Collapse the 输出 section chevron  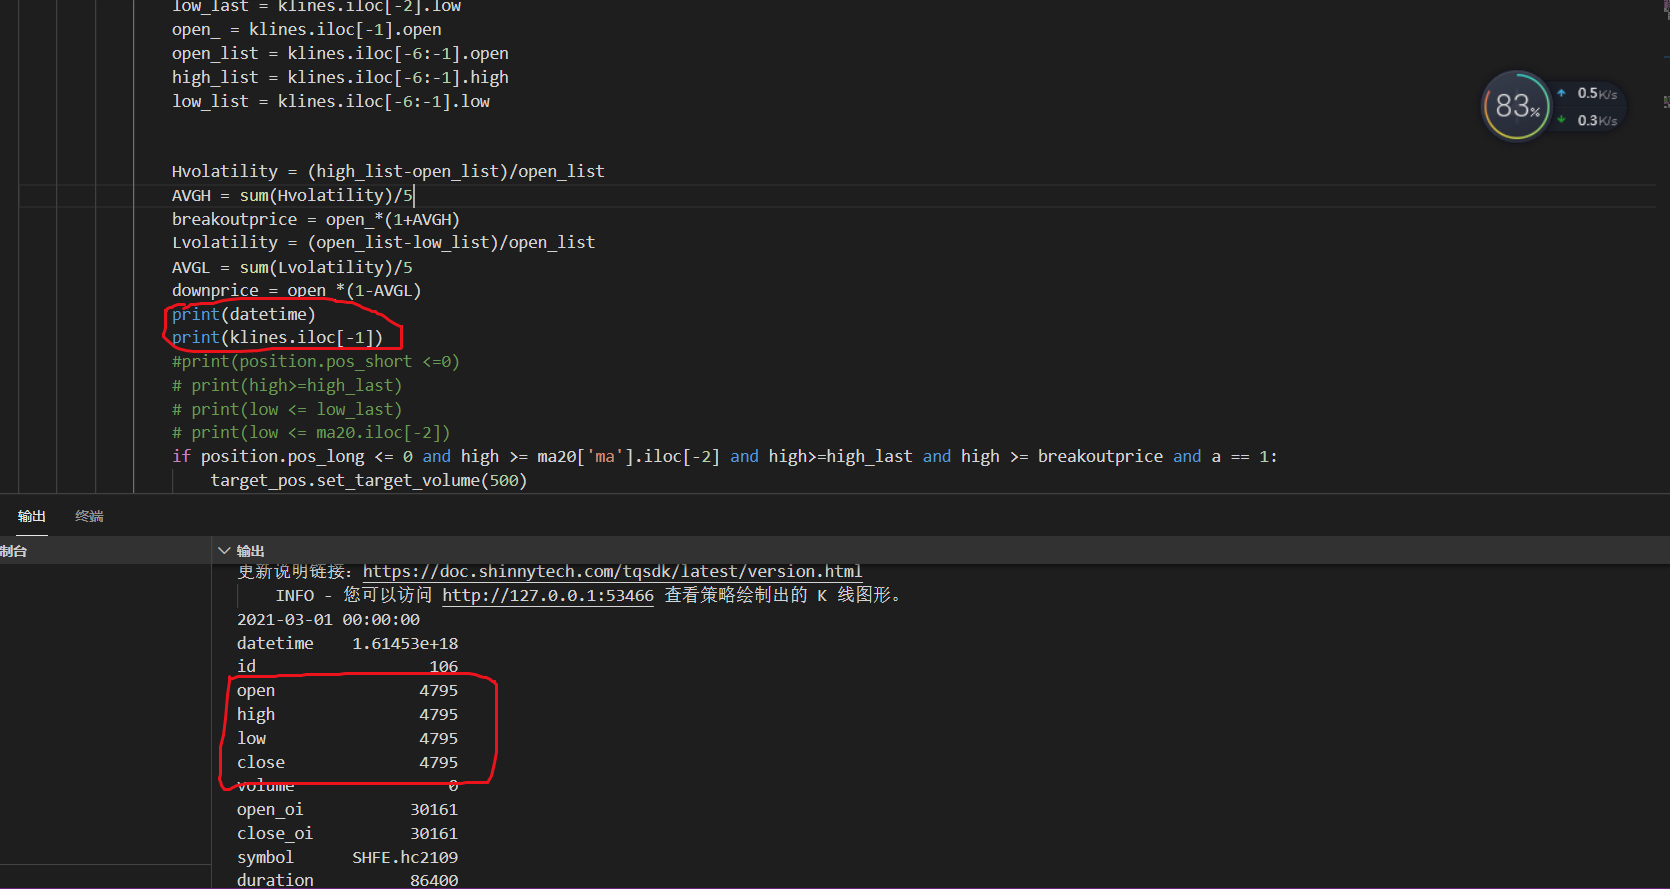click(224, 551)
